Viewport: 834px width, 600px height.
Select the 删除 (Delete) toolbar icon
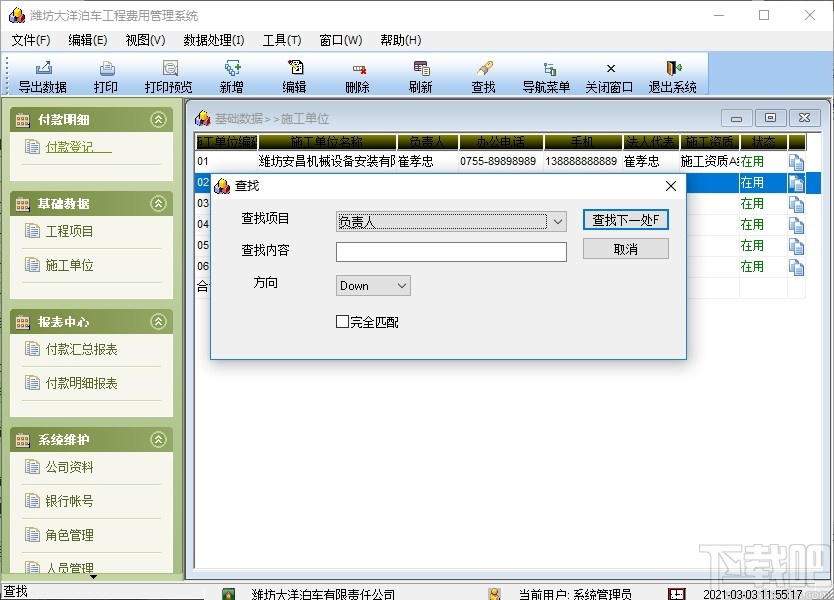pyautogui.click(x=357, y=74)
